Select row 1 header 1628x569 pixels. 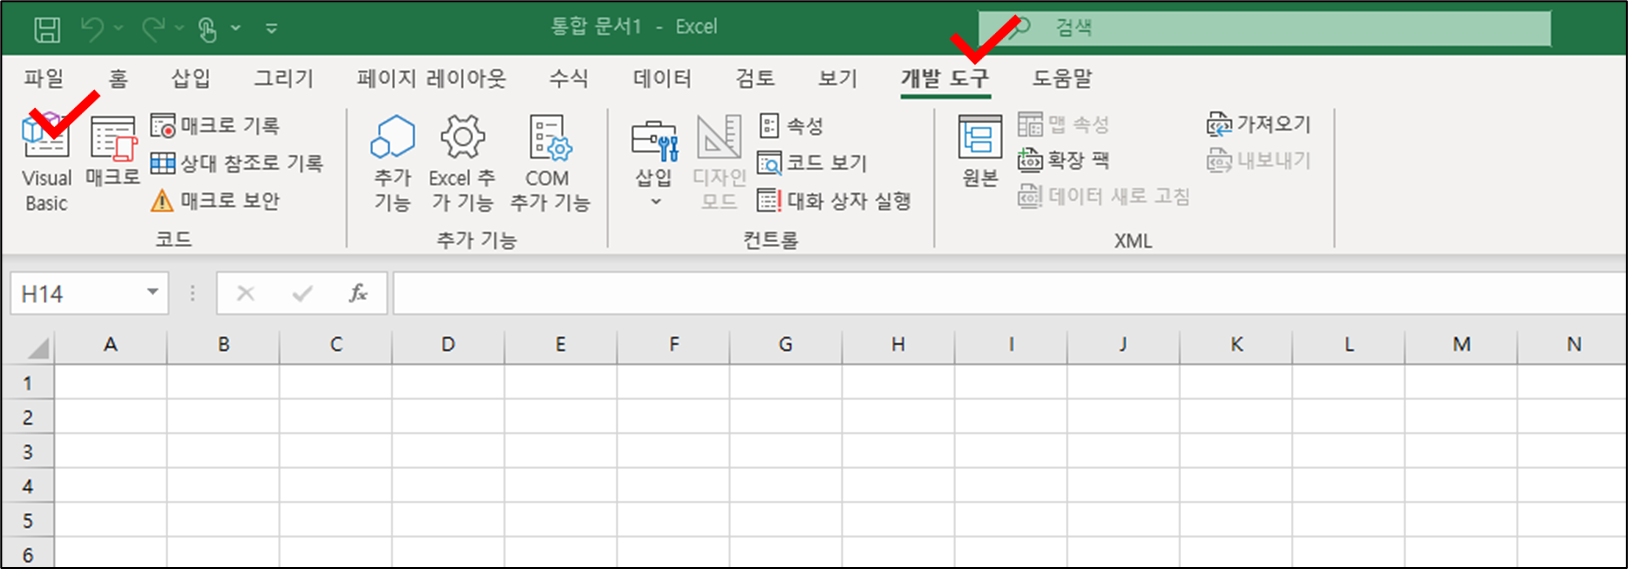coord(28,383)
